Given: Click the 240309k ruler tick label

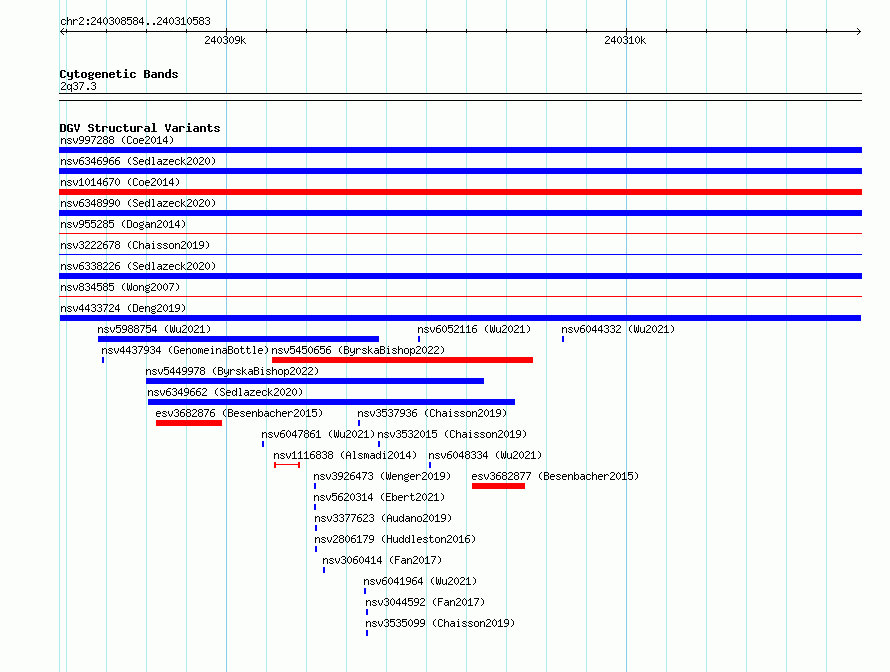Looking at the screenshot, I should tap(225, 40).
